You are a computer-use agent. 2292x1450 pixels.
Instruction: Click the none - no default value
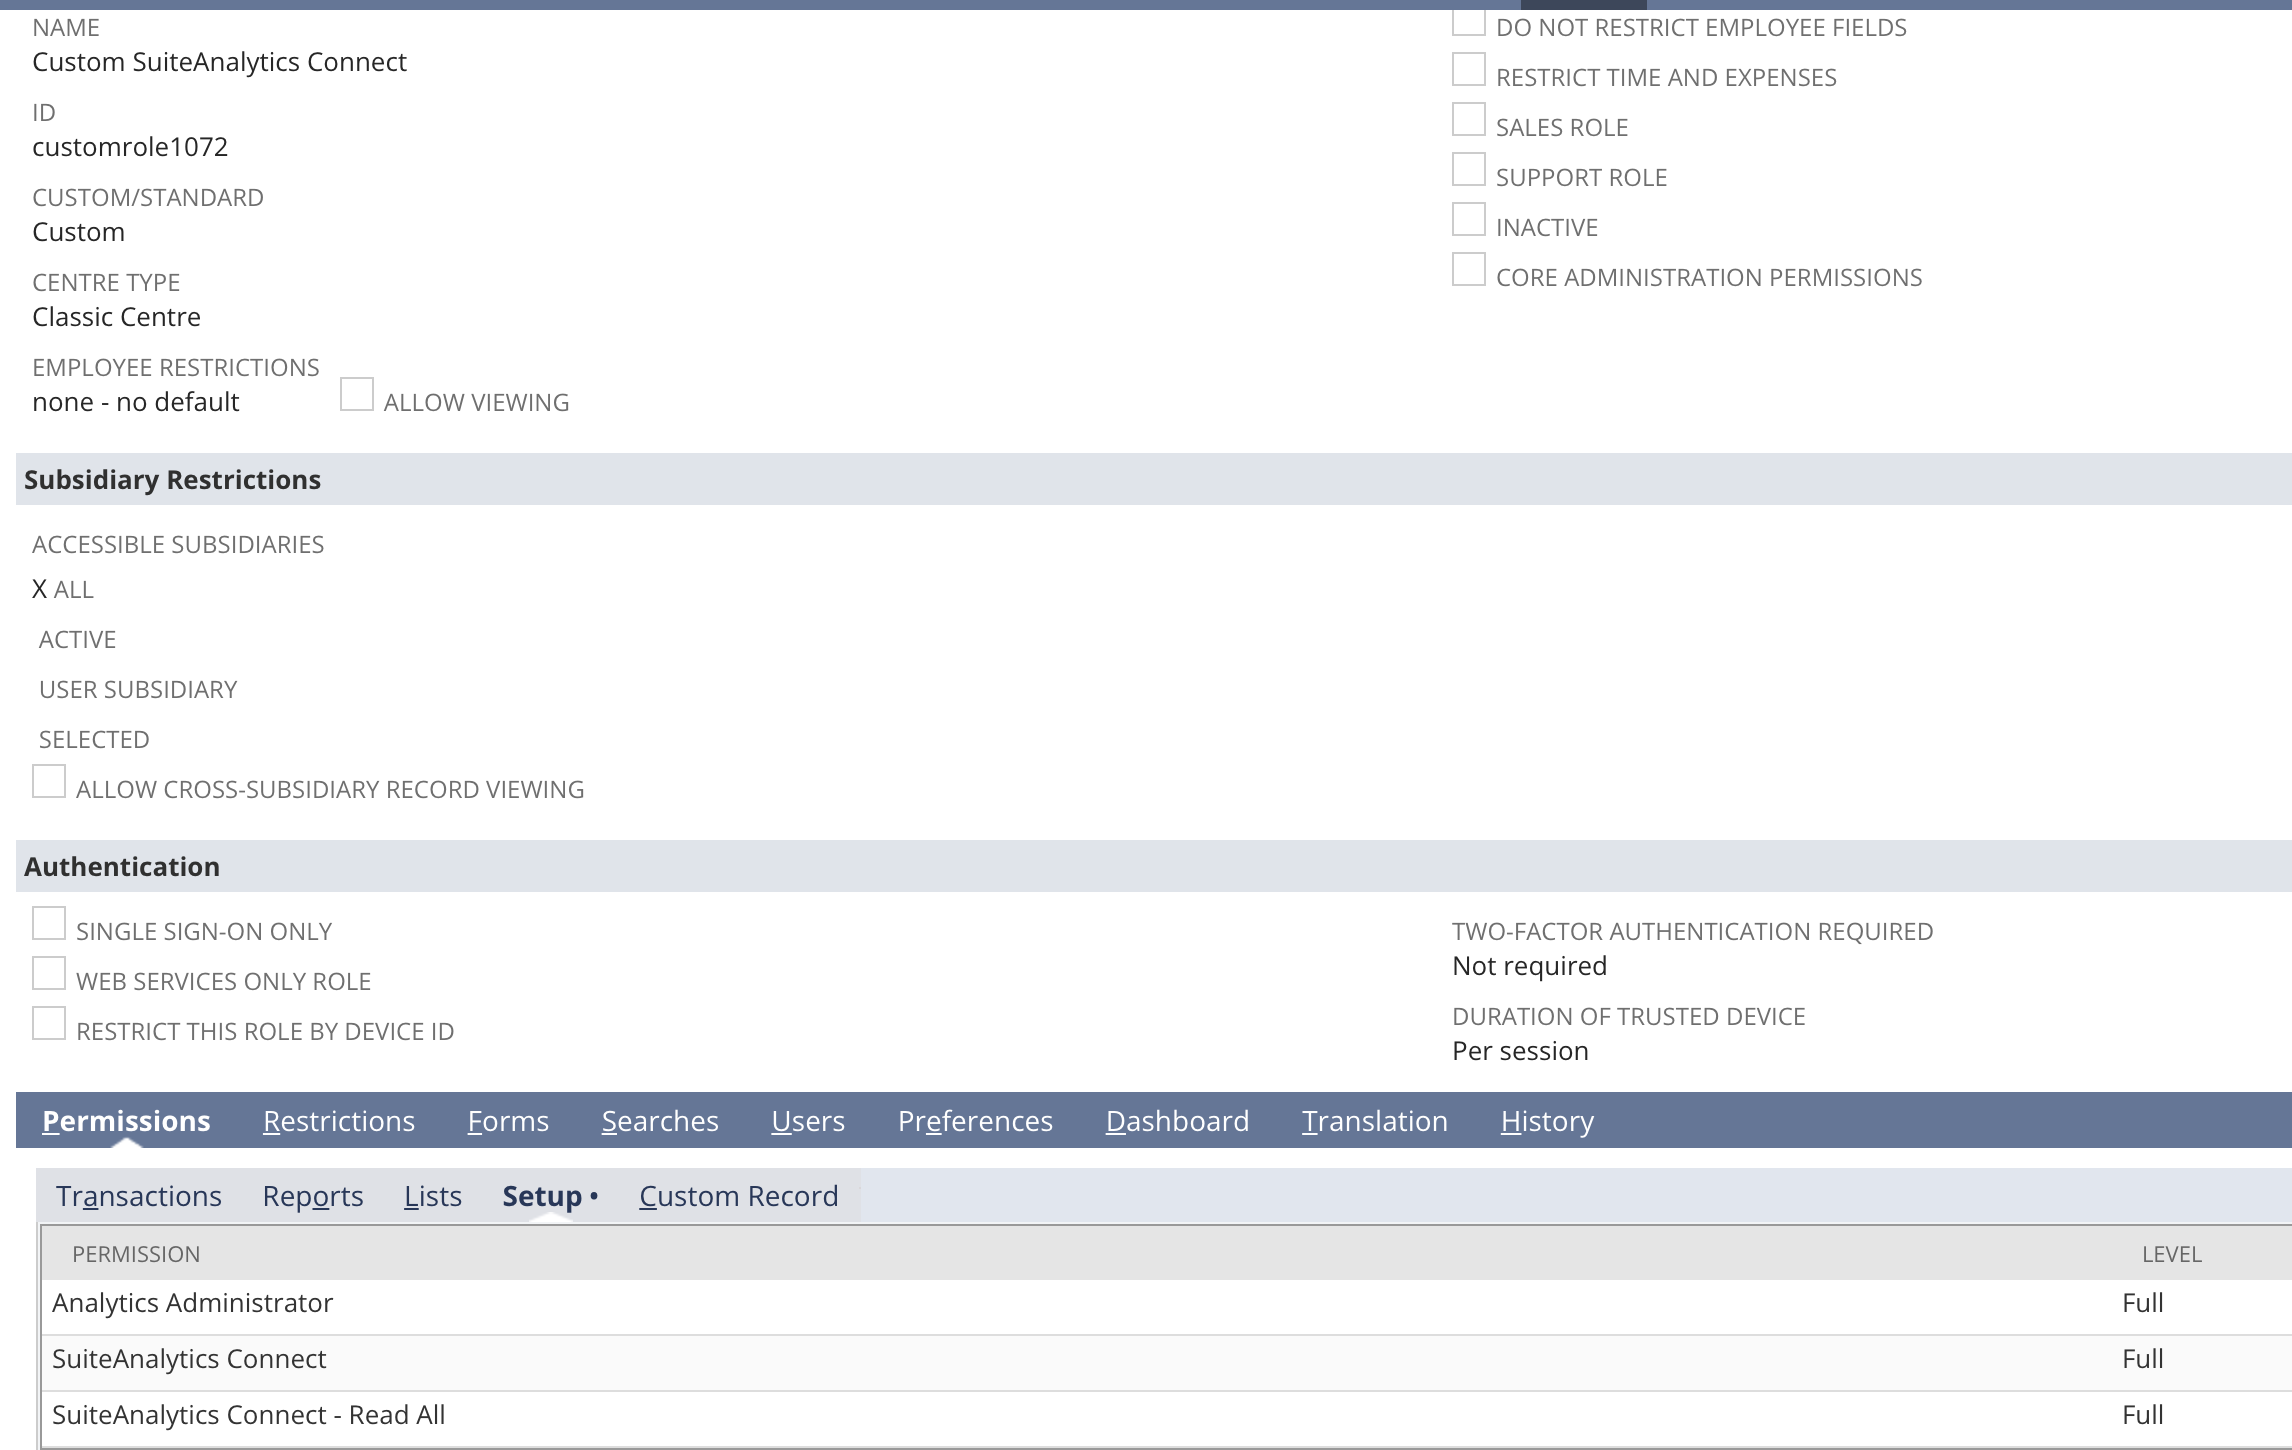click(136, 402)
